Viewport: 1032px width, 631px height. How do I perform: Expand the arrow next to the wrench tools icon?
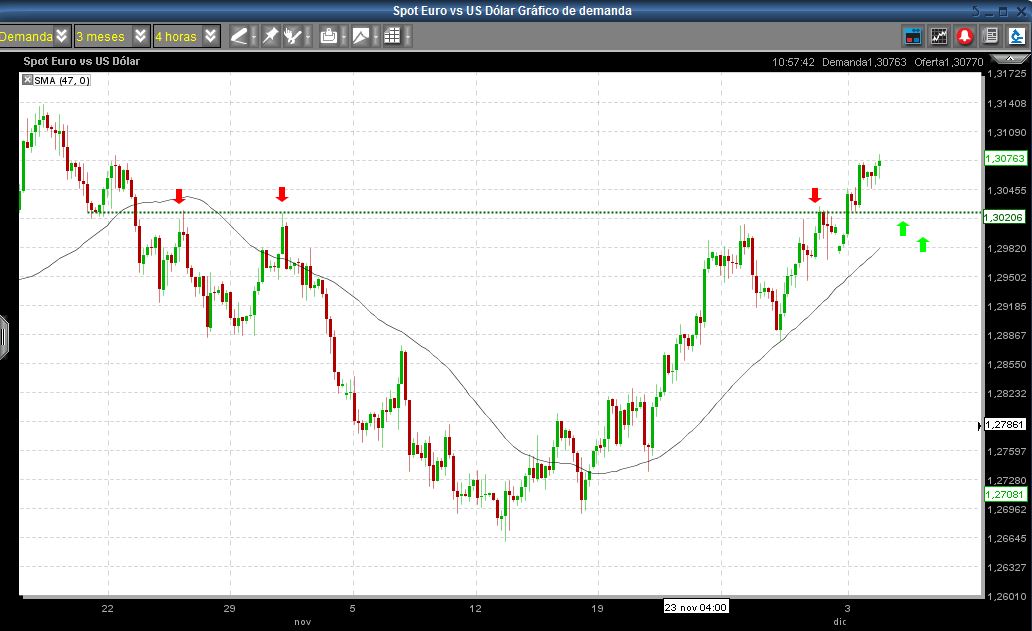pos(307,36)
